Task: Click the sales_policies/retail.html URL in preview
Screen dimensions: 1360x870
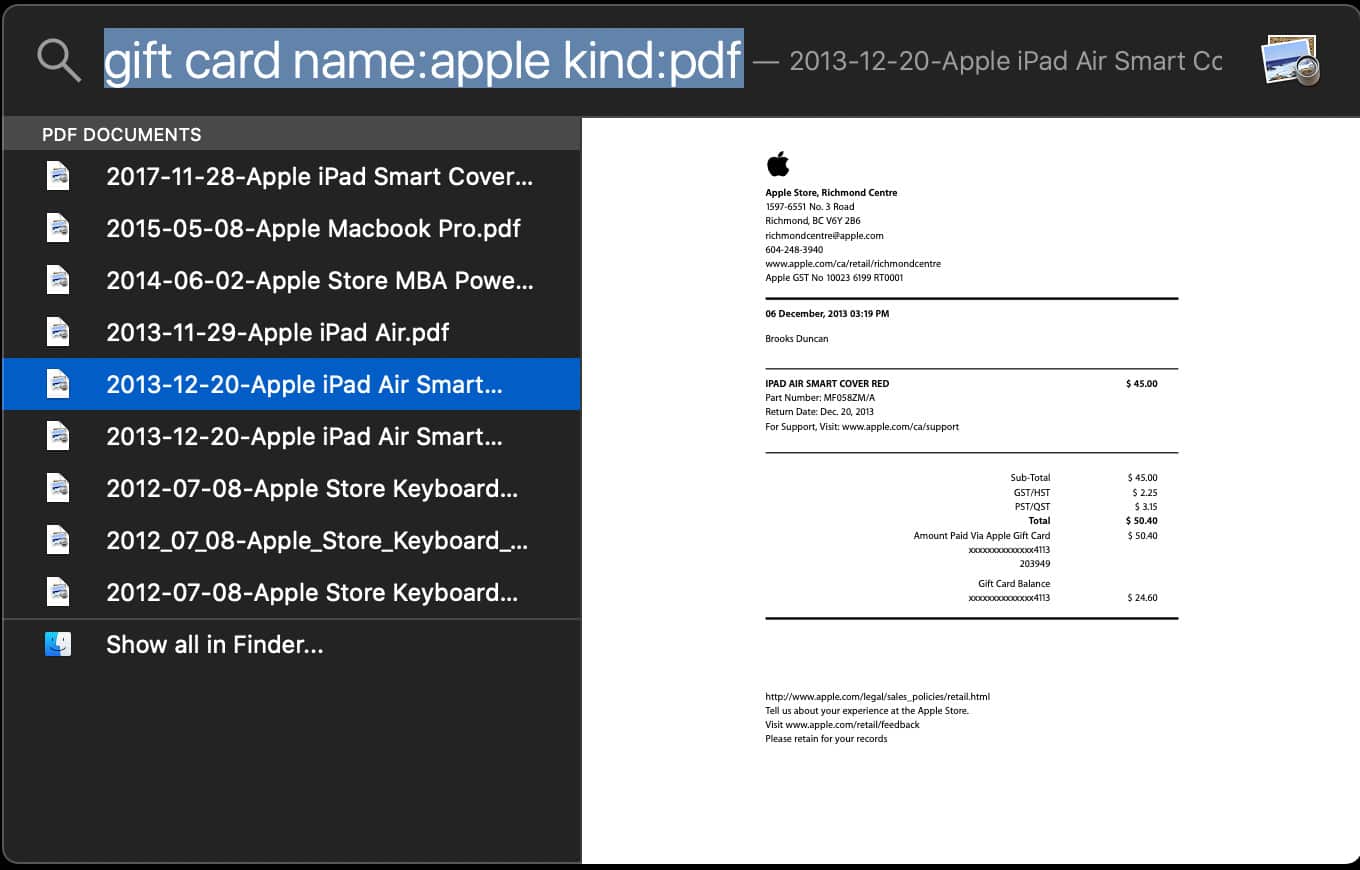Action: 877,696
